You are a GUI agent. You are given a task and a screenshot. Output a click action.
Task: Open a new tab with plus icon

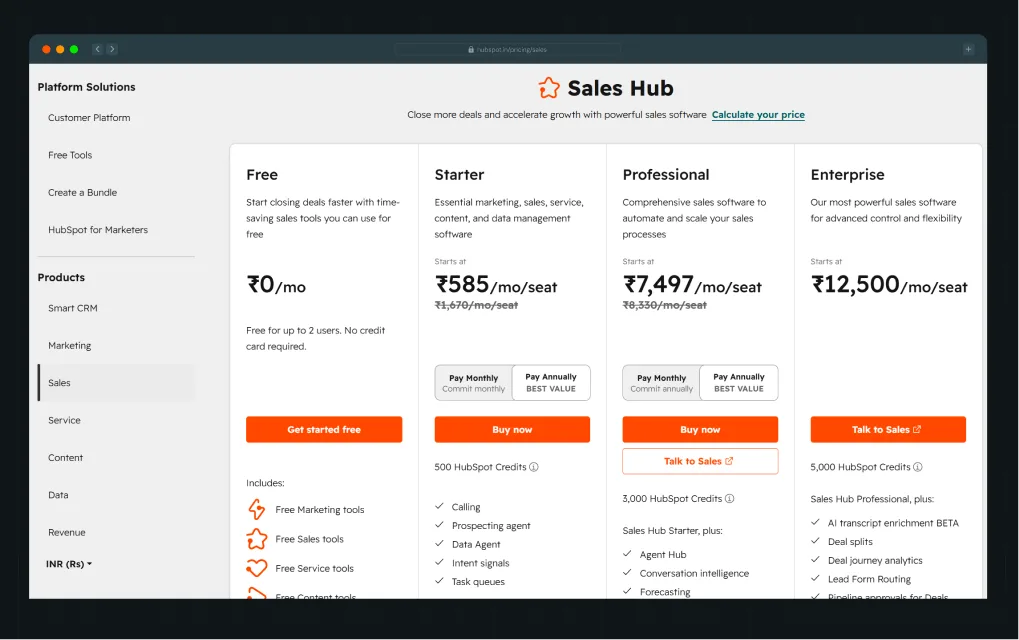click(968, 49)
